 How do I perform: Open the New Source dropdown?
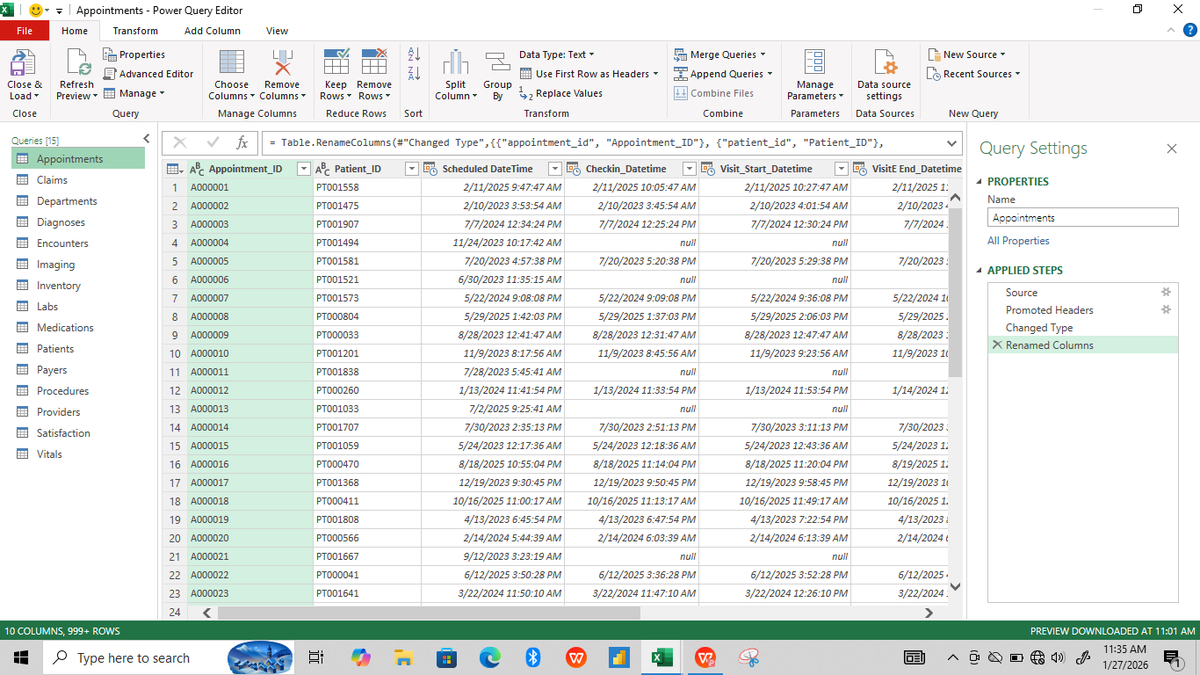click(x=967, y=54)
